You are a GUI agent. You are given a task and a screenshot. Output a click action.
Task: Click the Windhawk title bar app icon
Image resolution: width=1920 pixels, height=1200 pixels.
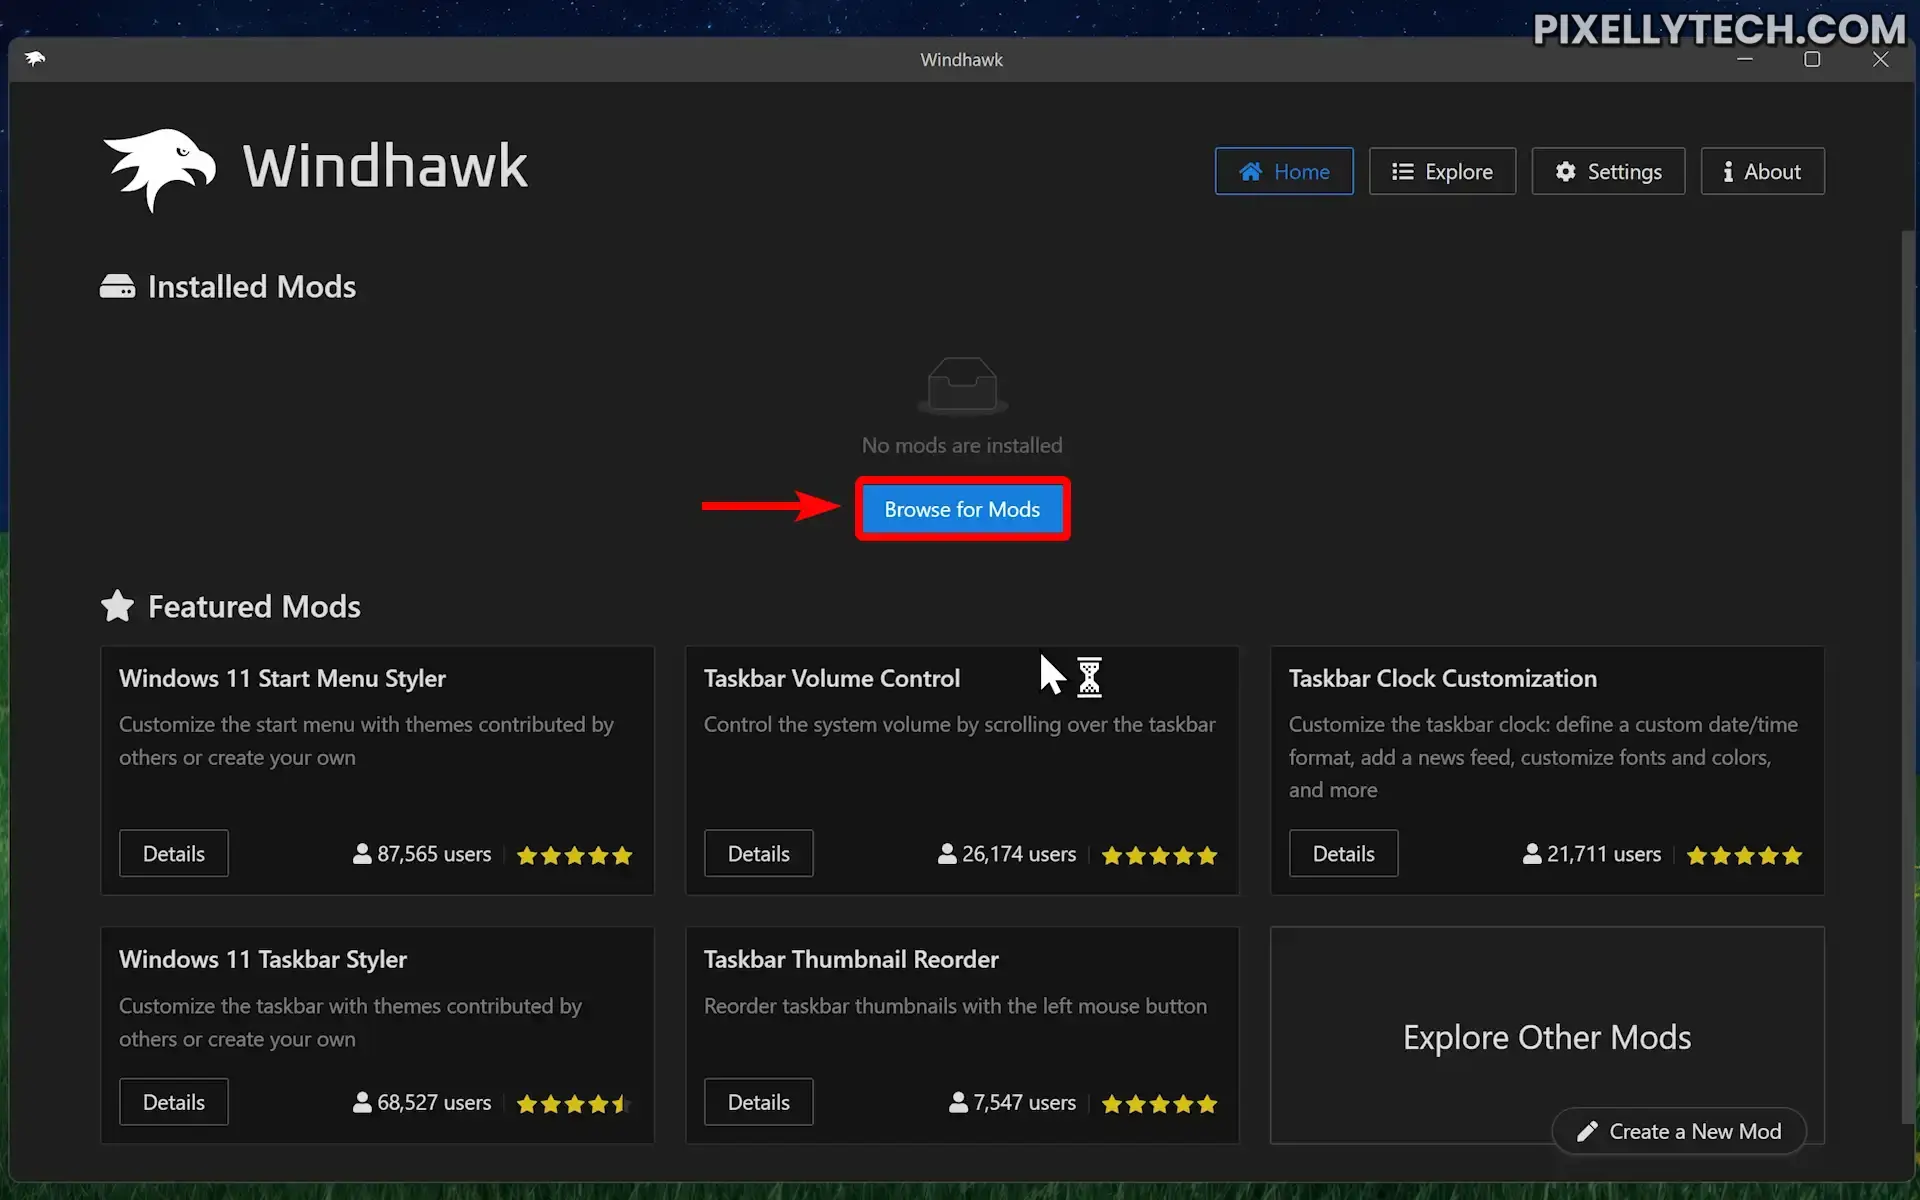pyautogui.click(x=35, y=59)
